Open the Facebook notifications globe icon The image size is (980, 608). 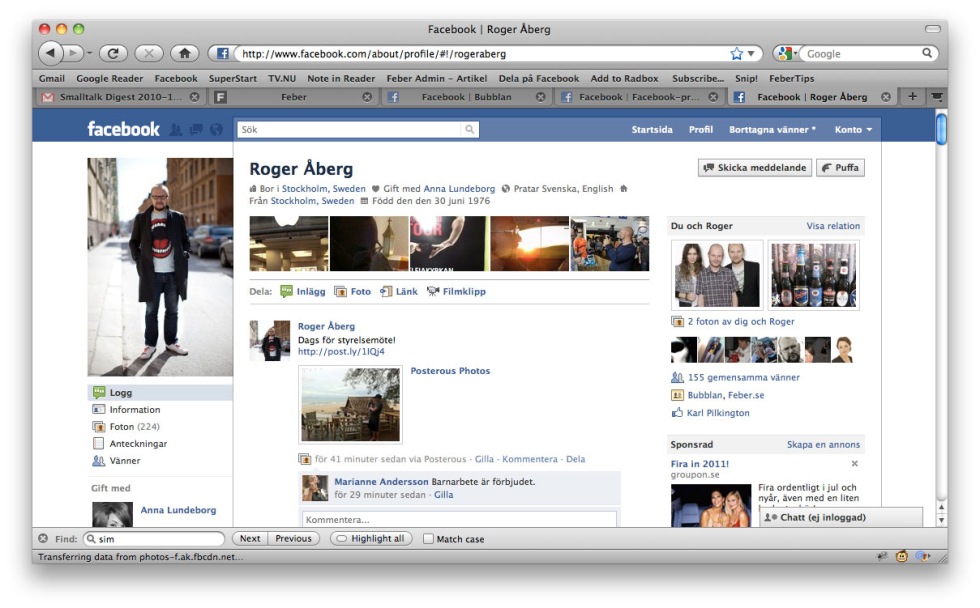[x=216, y=129]
